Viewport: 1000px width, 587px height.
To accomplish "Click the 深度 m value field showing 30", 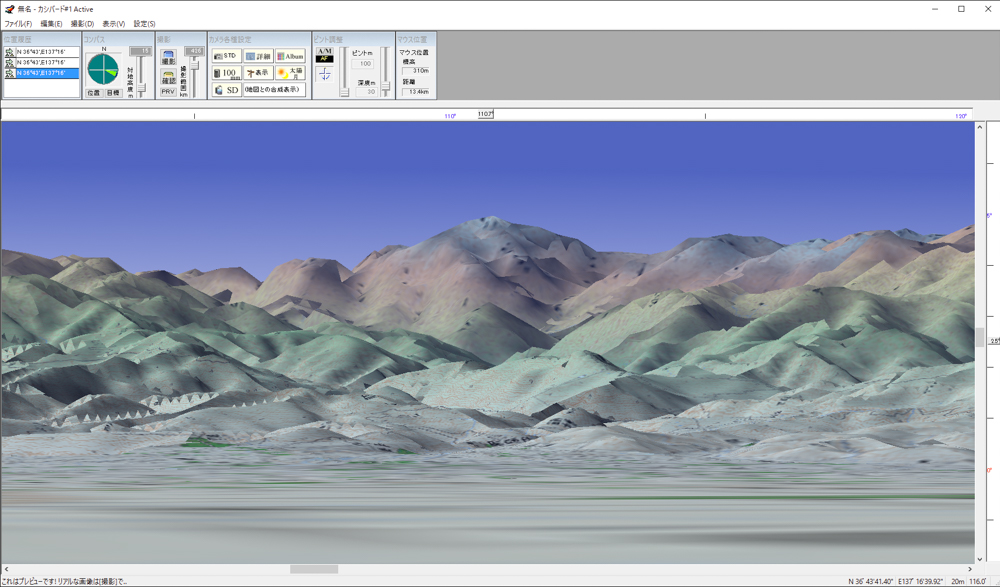I will pyautogui.click(x=366, y=92).
